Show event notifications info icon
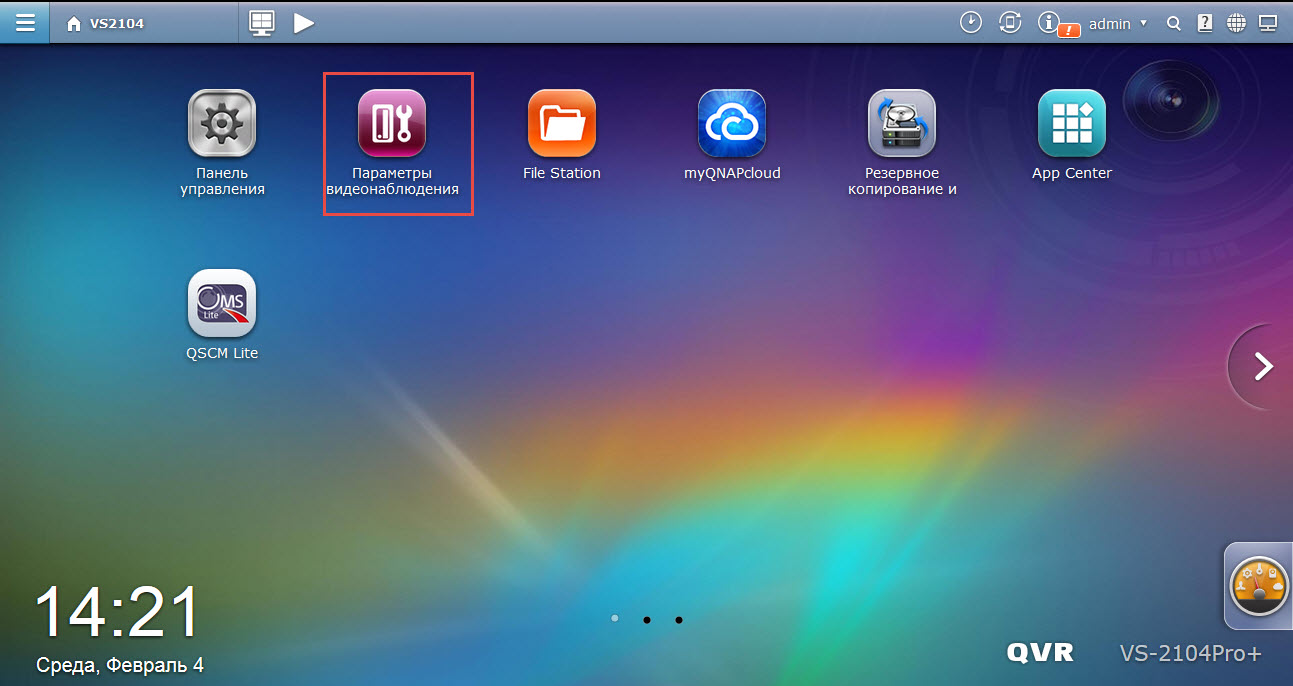The height and width of the screenshot is (686, 1293). (x=1049, y=22)
